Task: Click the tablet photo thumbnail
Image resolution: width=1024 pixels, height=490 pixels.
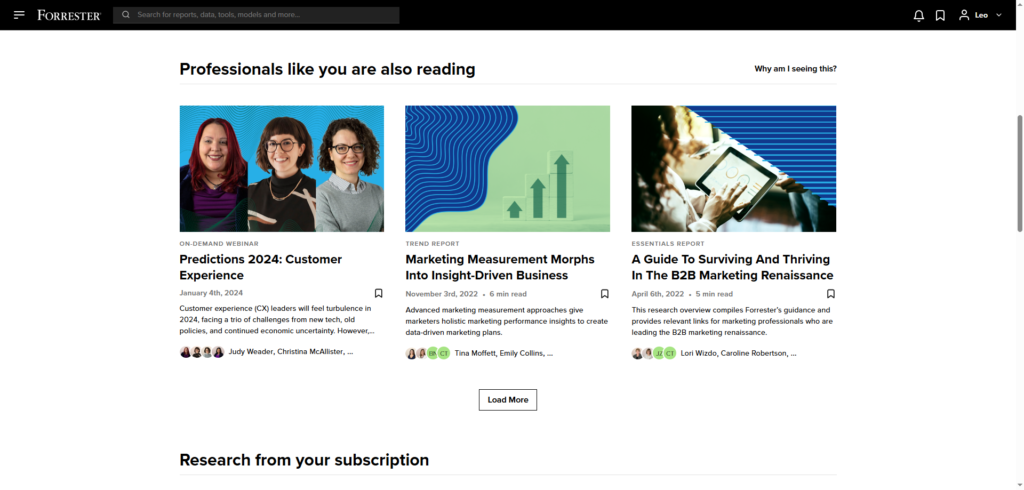Action: pyautogui.click(x=733, y=168)
